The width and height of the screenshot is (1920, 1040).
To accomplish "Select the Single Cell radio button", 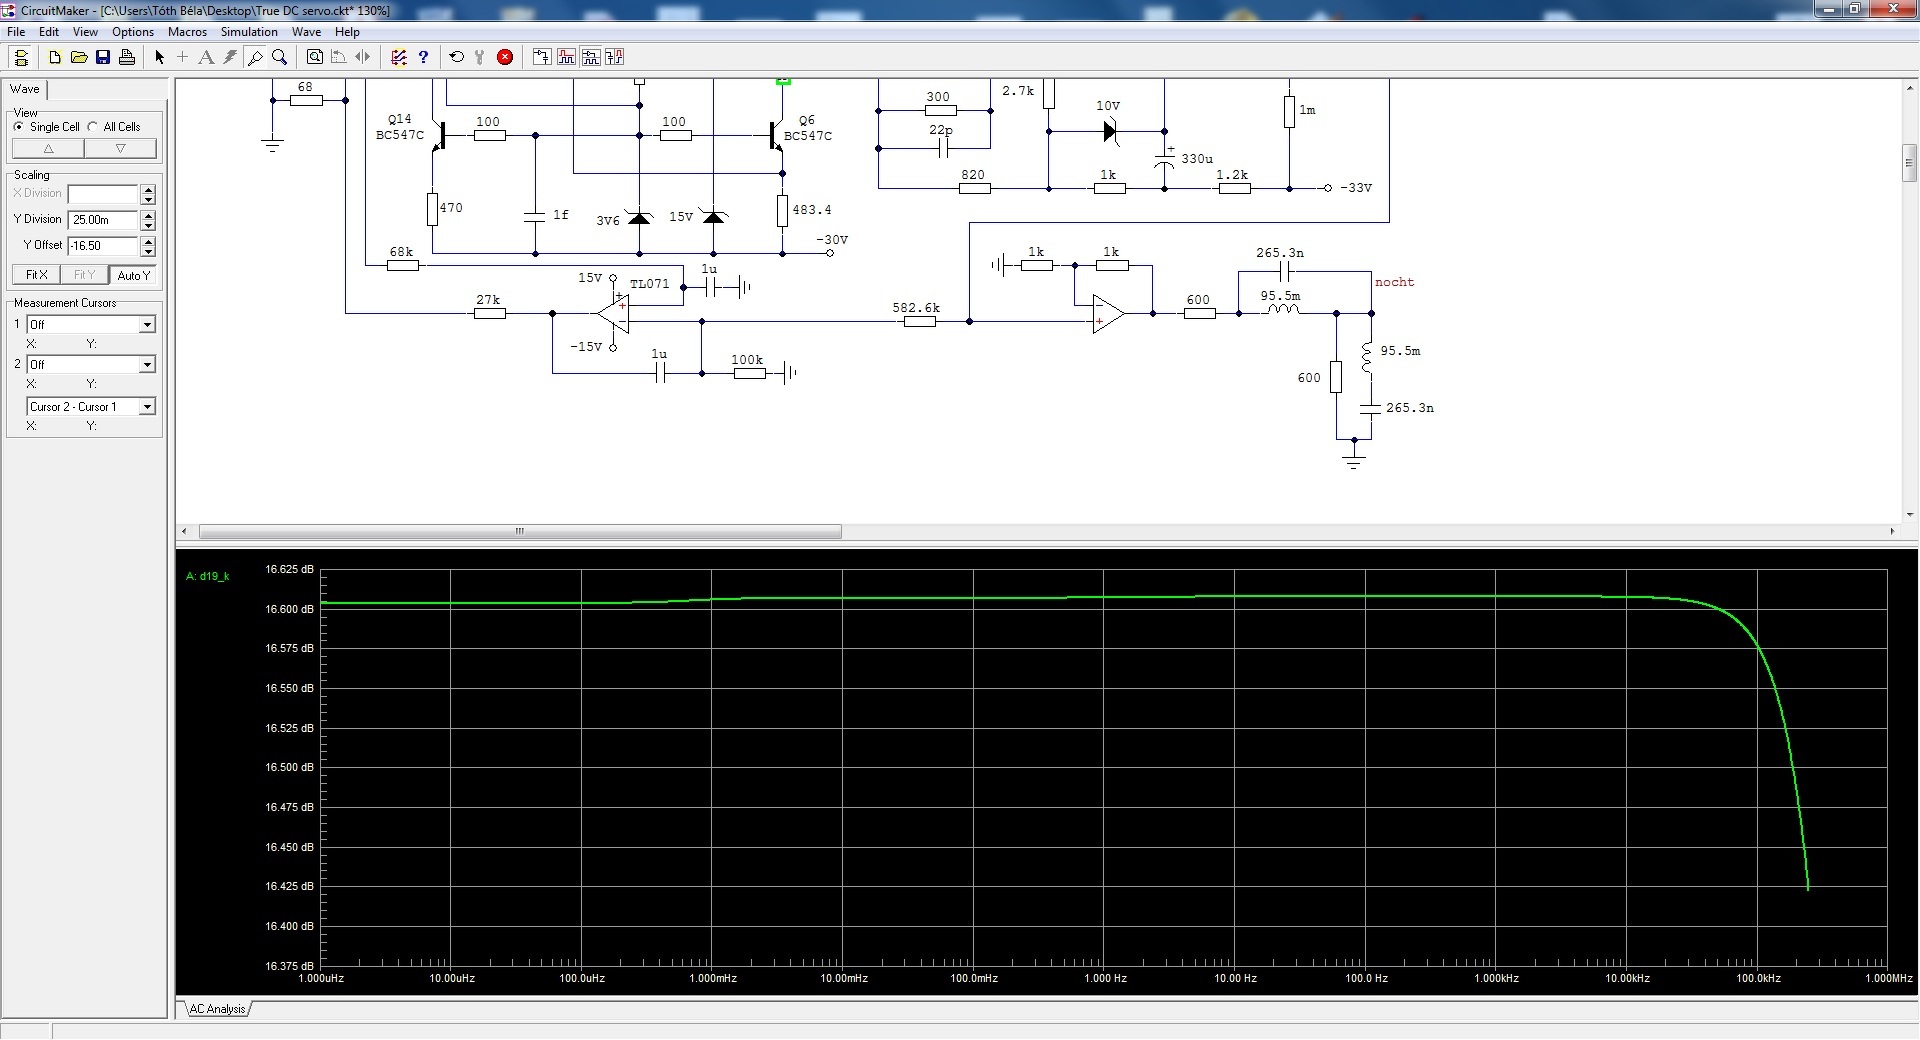I will pyautogui.click(x=19, y=127).
